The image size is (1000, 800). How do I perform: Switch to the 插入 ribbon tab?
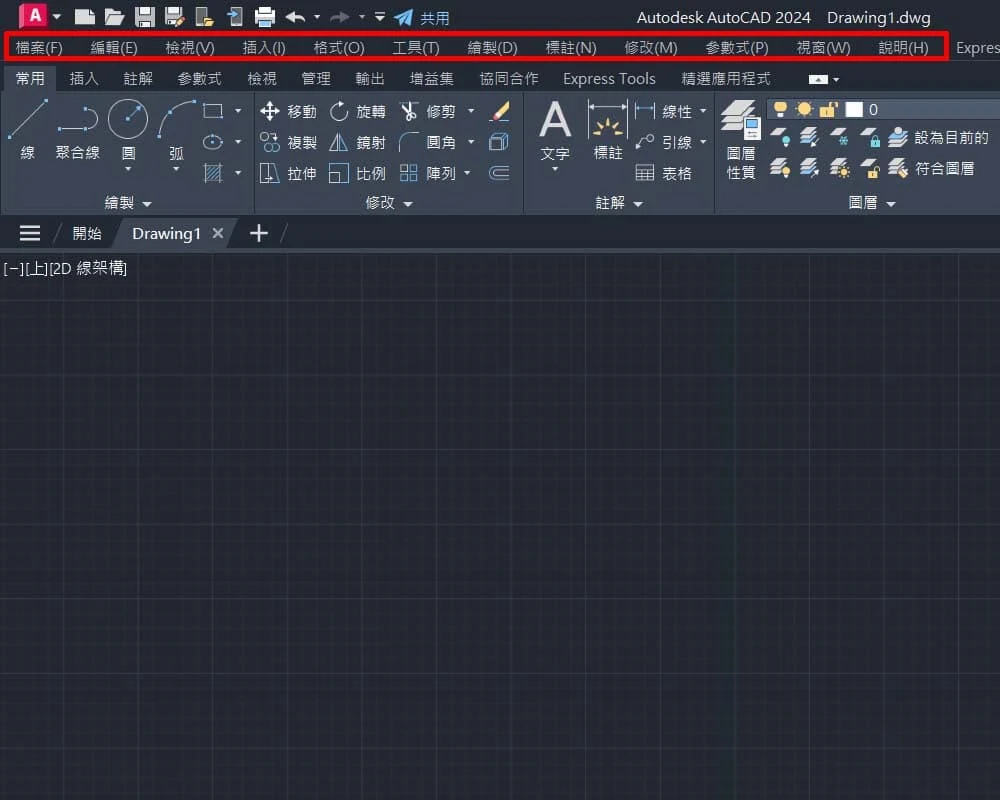84,78
